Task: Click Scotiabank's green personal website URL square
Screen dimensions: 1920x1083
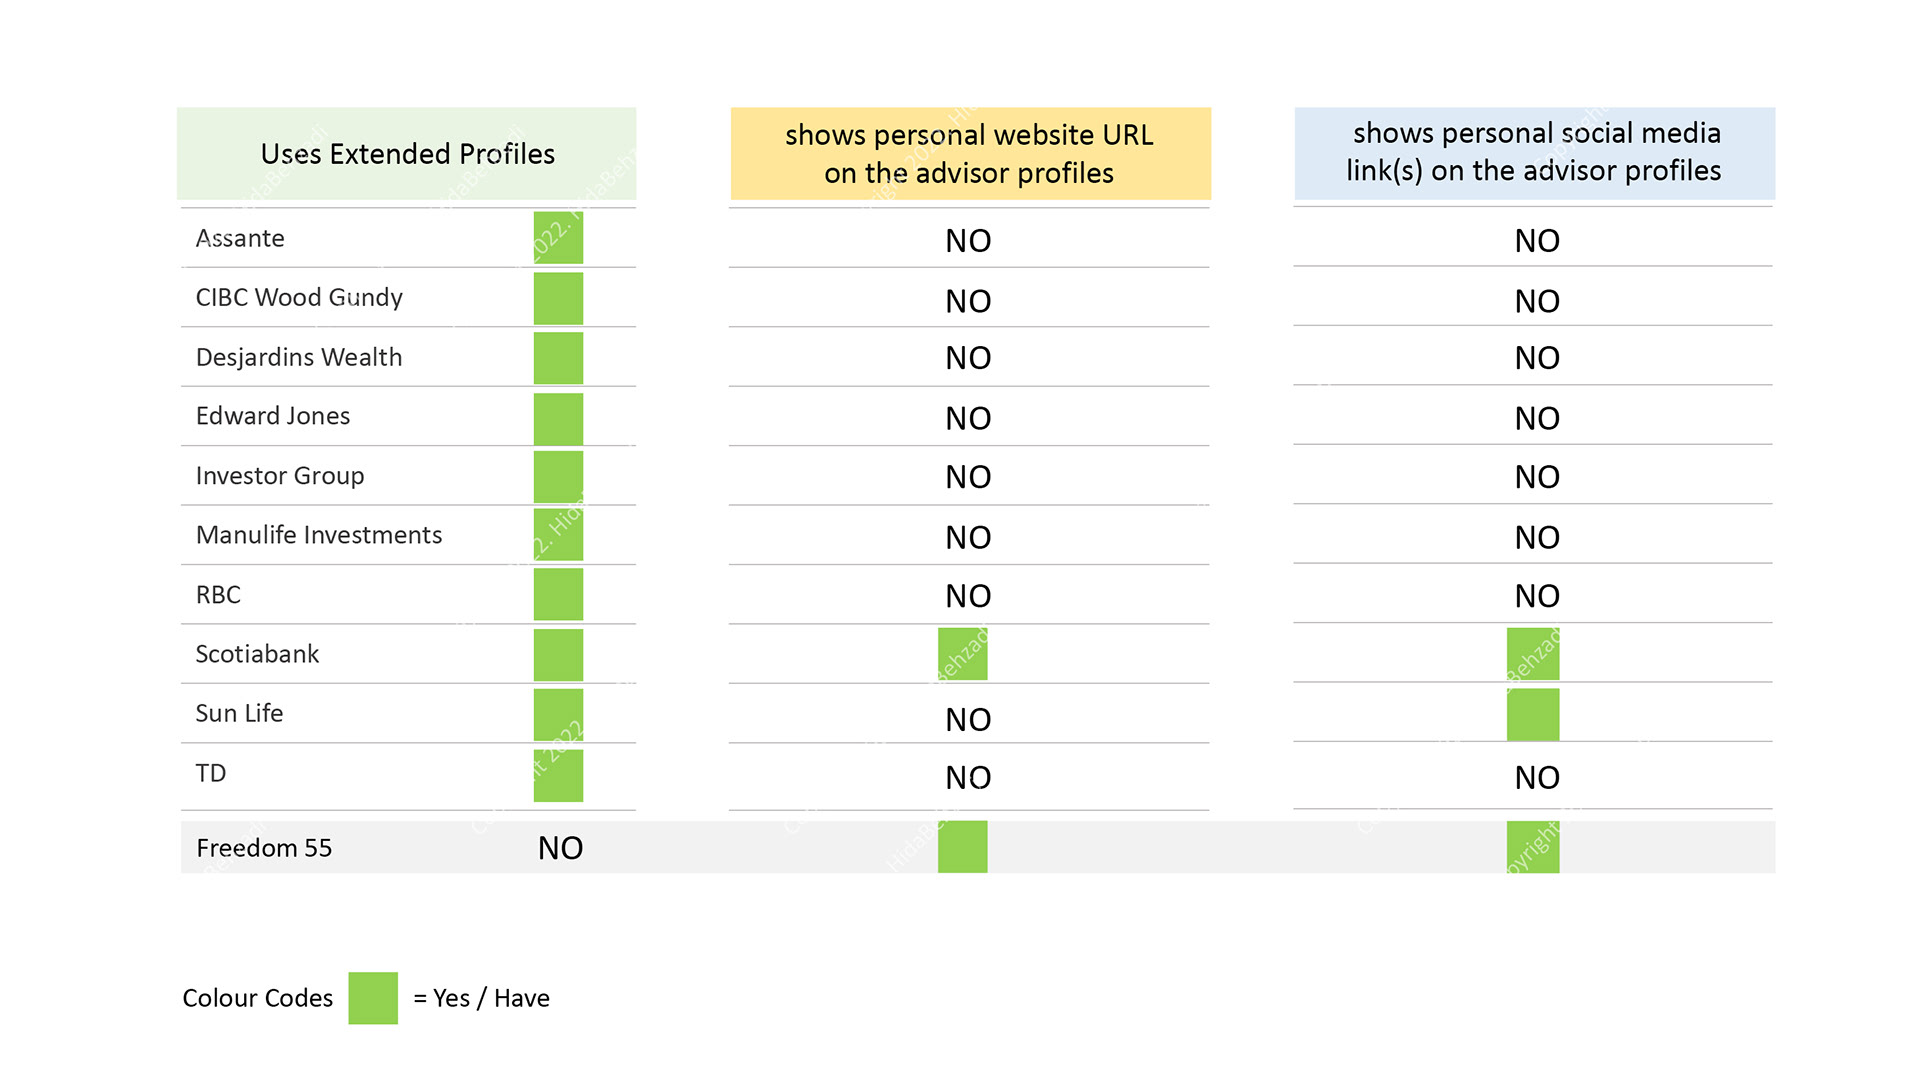Action: 963,654
